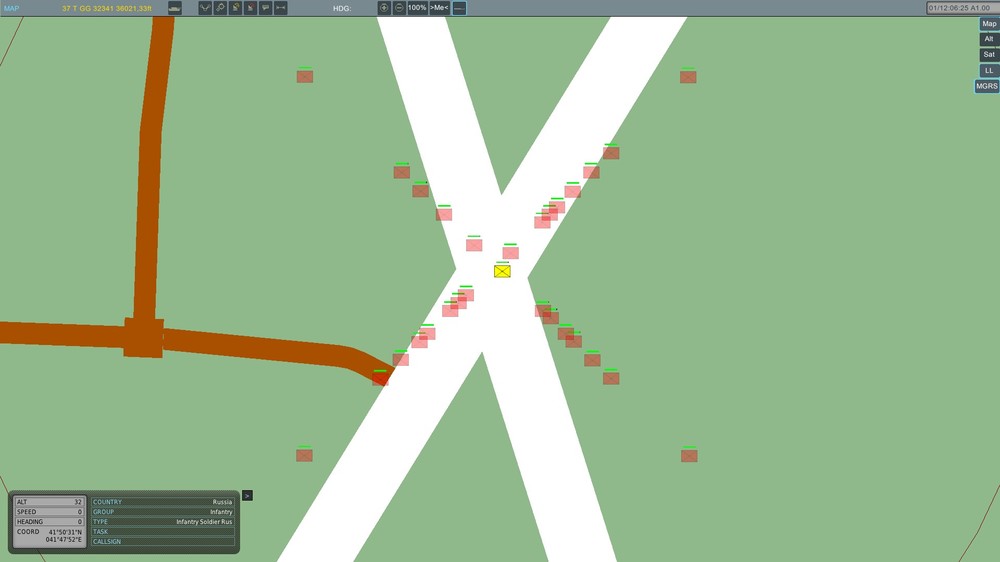Select the isolated unit marker in upper-left field
Screen dimensions: 1000x562
tap(305, 77)
